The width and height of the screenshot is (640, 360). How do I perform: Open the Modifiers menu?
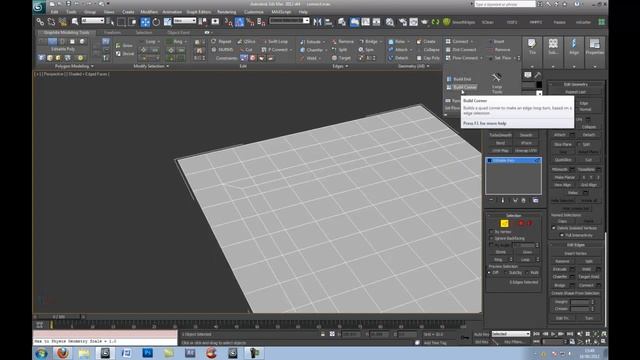click(x=149, y=12)
